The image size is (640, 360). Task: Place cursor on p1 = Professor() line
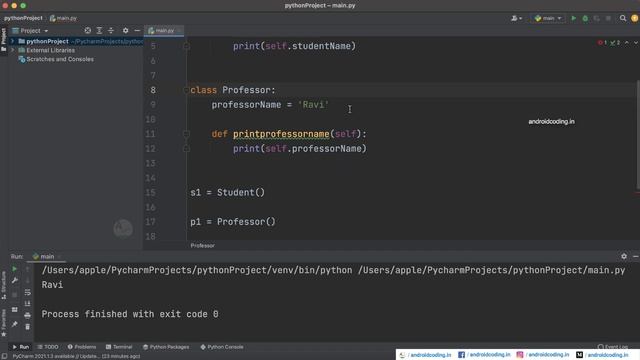tap(233, 222)
